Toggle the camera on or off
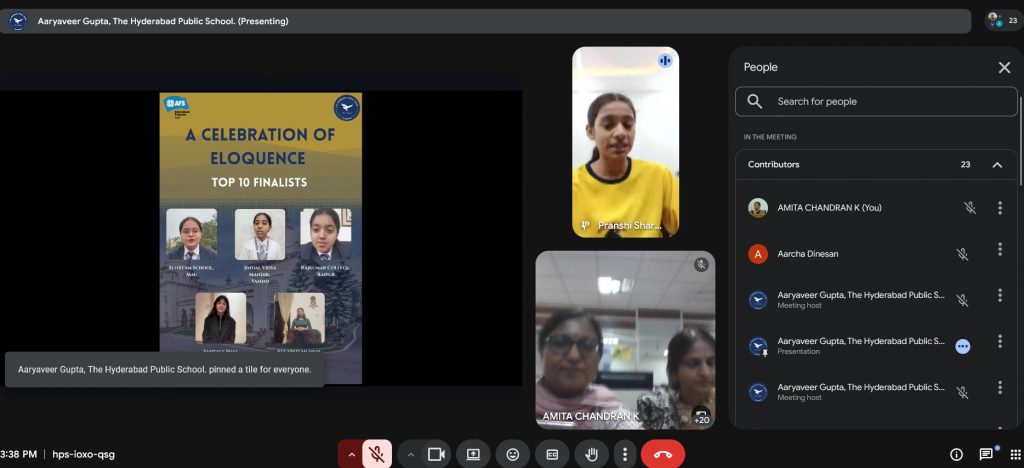1024x468 pixels. point(436,454)
